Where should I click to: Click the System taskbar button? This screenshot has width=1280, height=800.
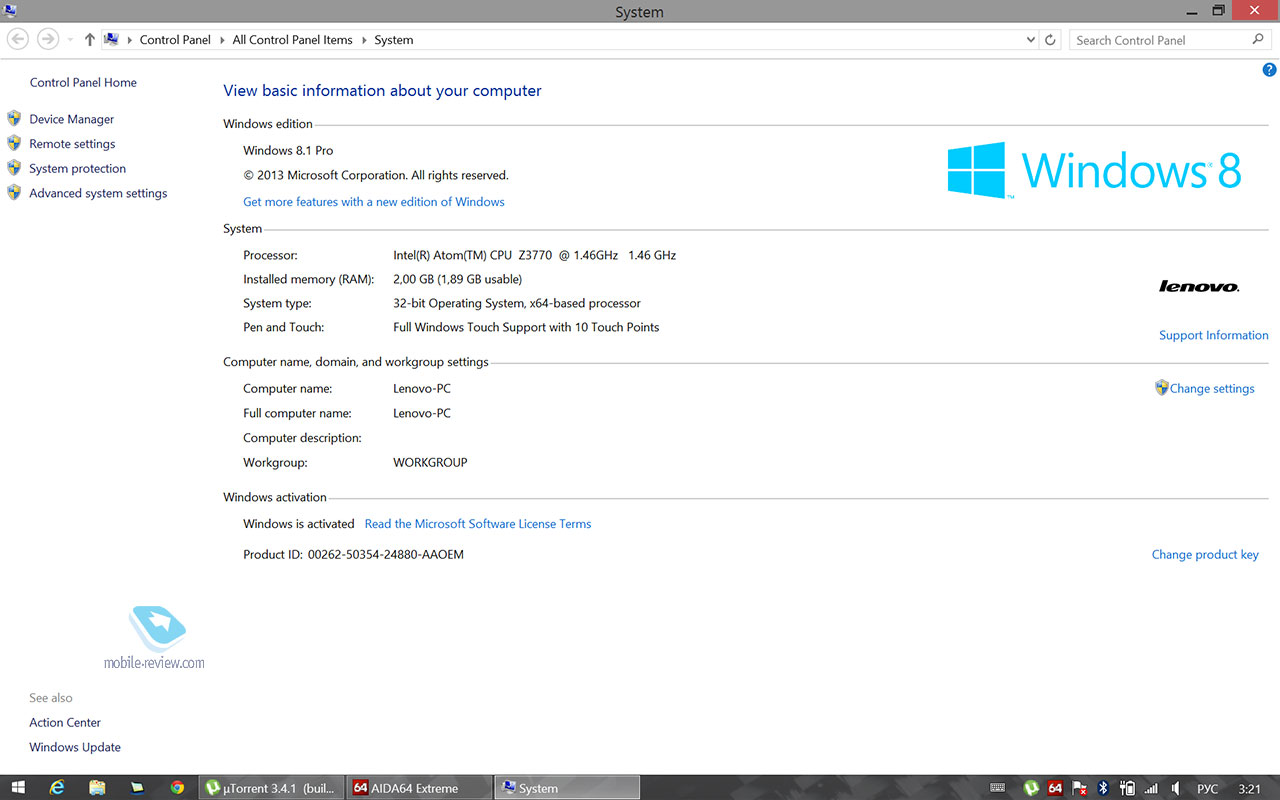[568, 788]
